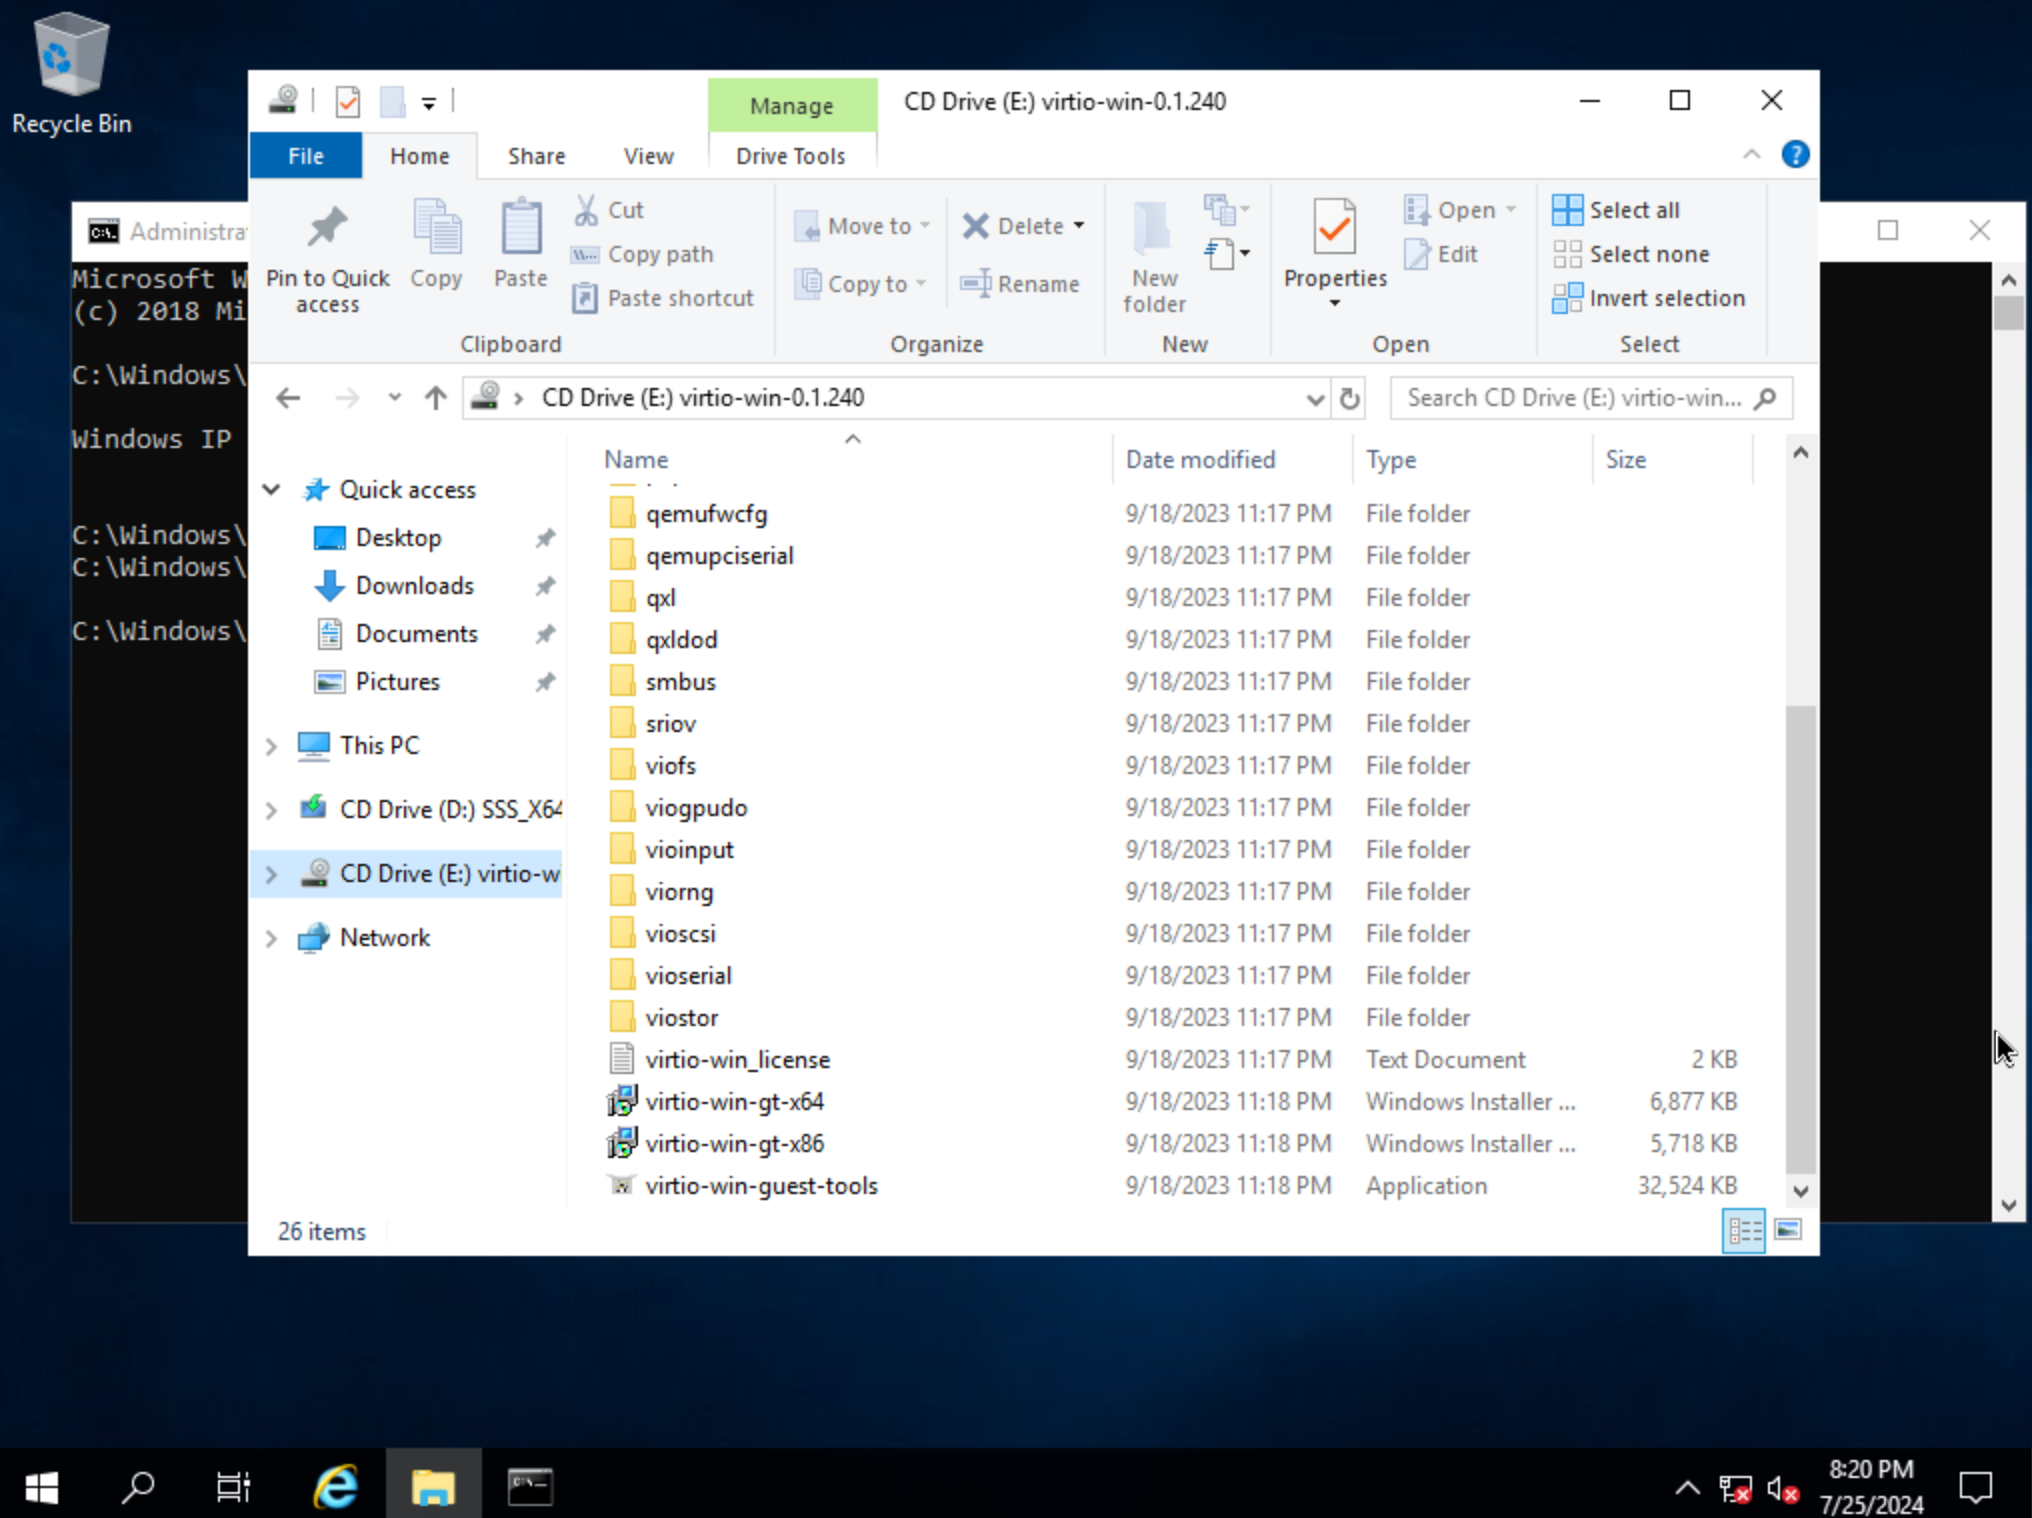Expand the This PC tree node
2032x1518 pixels.
coord(270,745)
